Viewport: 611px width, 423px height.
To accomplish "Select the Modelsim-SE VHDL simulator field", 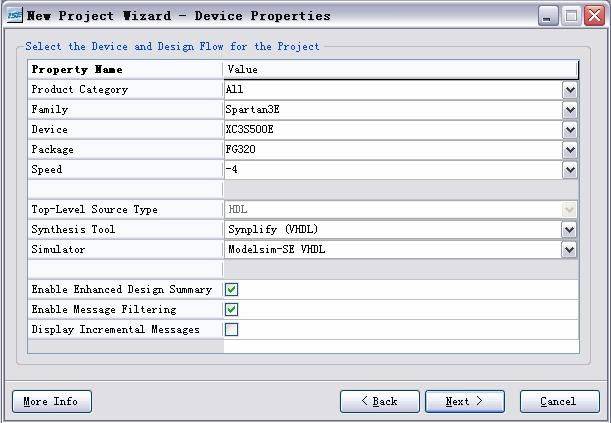I will click(x=393, y=250).
